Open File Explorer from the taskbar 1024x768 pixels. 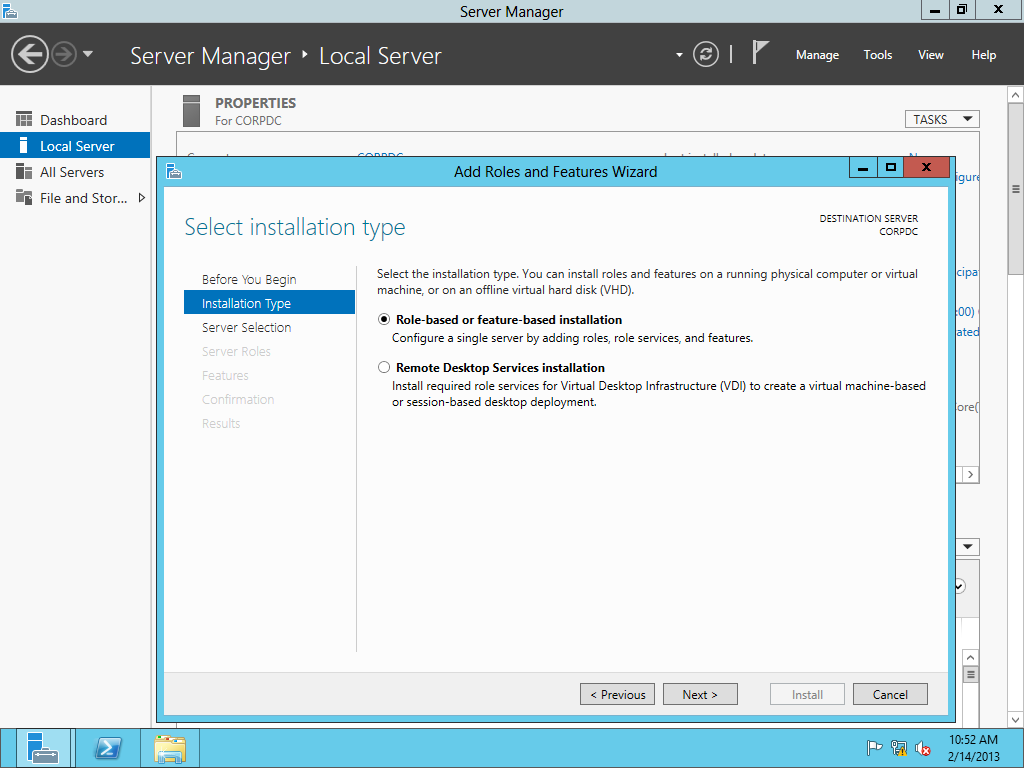pos(170,748)
